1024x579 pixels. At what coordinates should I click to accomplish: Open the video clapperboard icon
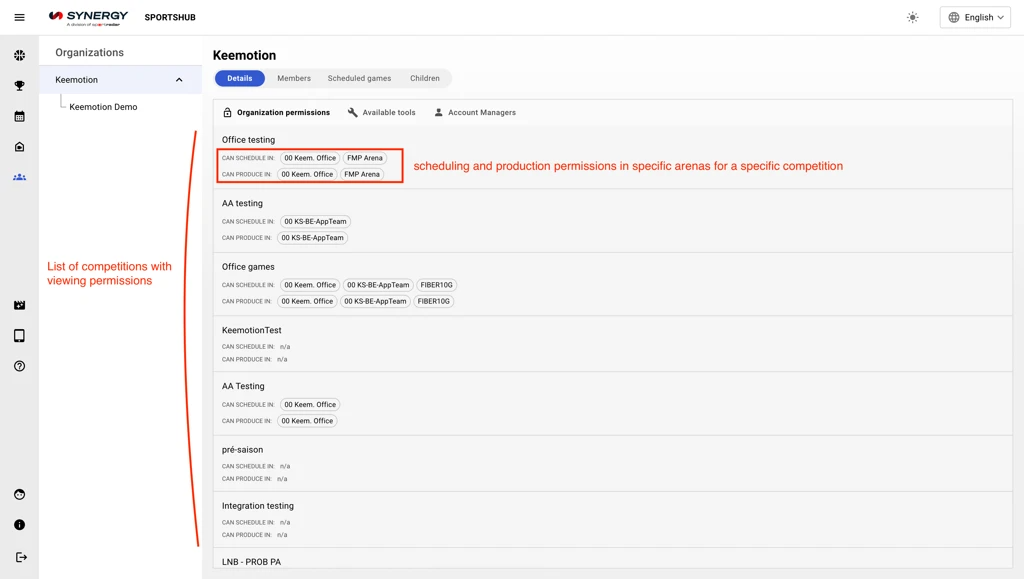click(x=20, y=305)
